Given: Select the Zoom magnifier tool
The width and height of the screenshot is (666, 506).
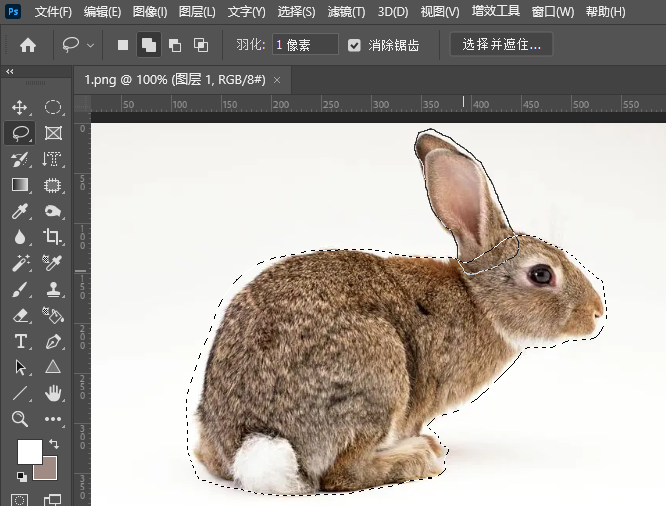Looking at the screenshot, I should (x=19, y=419).
